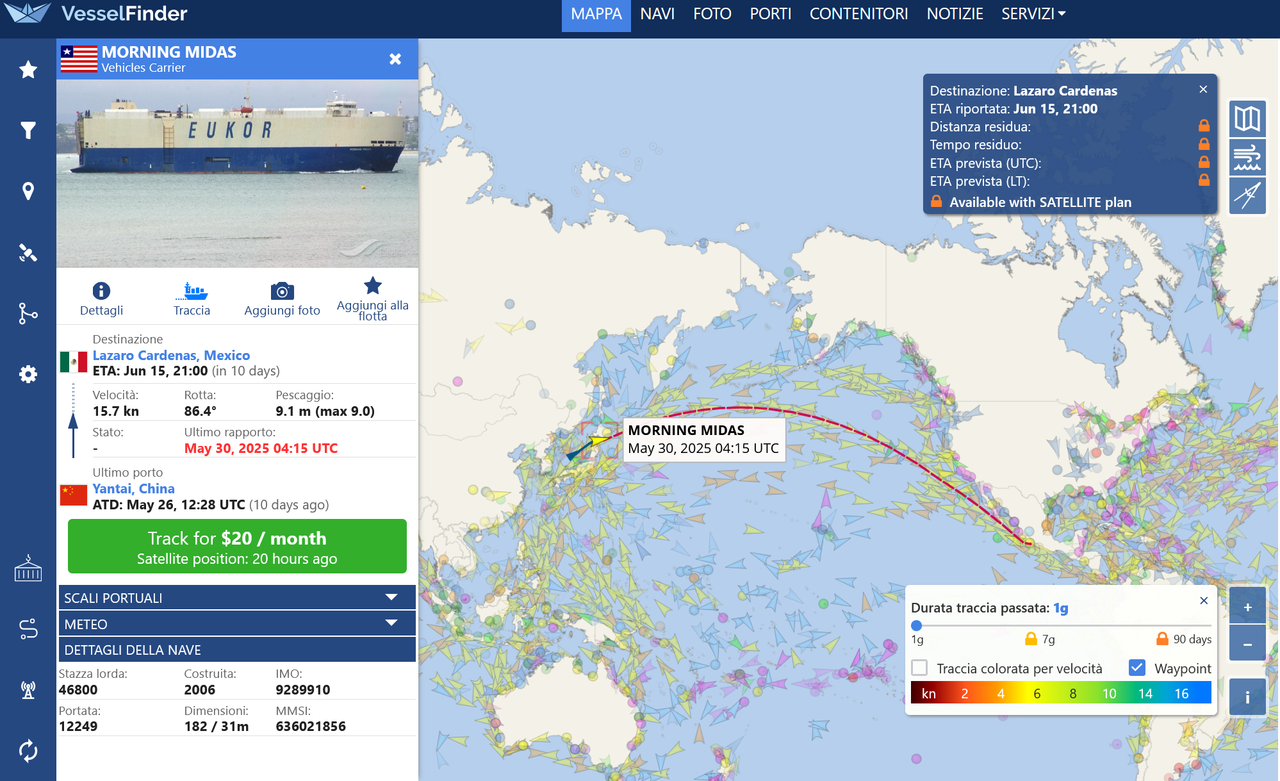Expand the SCALI PORTUALI section

pos(237,597)
